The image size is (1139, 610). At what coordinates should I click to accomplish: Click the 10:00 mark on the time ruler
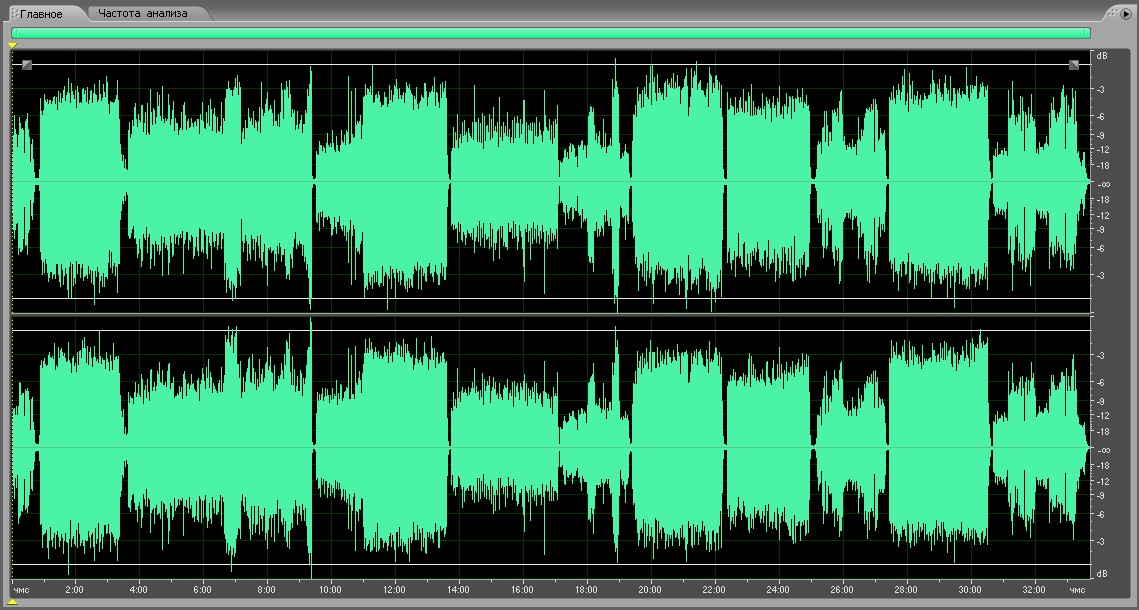(330, 590)
